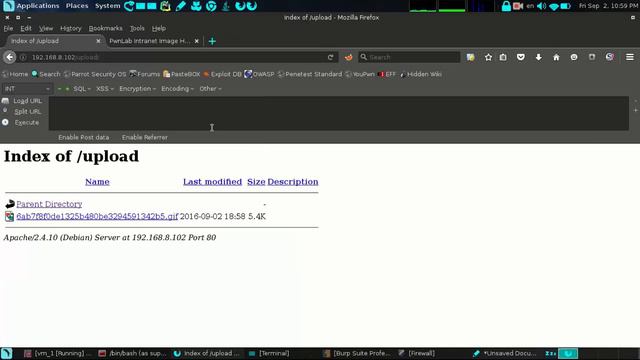Go to the Home page via house icon
This screenshot has width=640, height=360.
[x=556, y=57]
